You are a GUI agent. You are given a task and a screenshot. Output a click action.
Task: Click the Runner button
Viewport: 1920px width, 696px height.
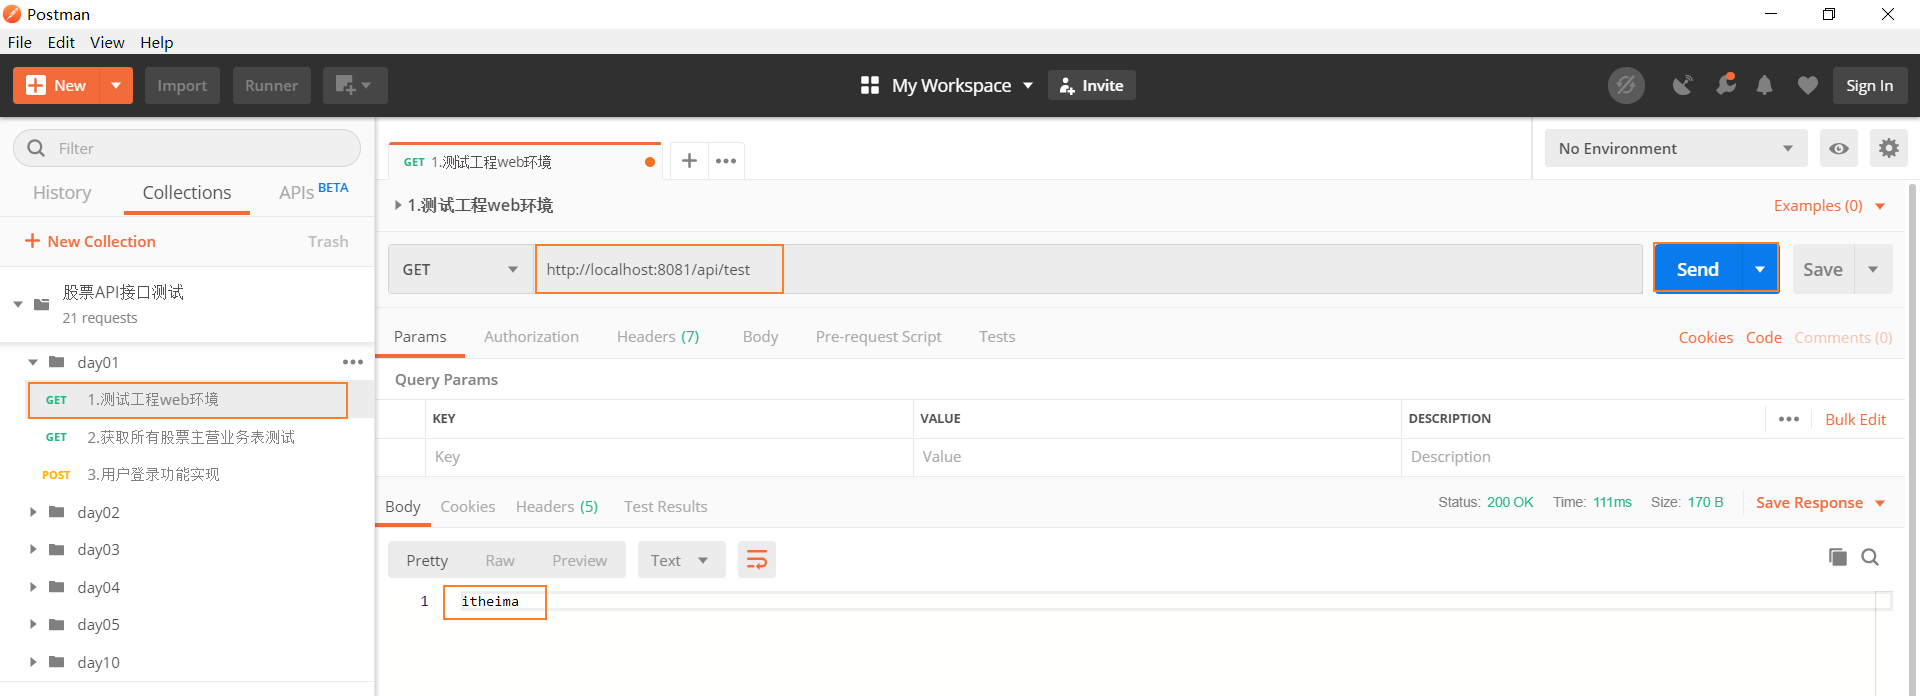pos(271,85)
